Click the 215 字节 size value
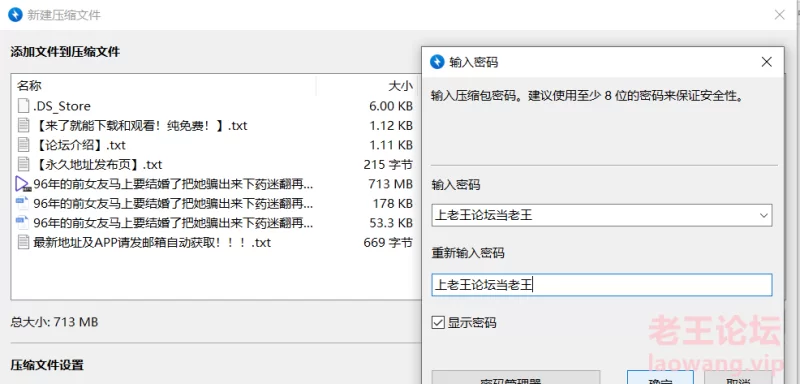 [388, 164]
